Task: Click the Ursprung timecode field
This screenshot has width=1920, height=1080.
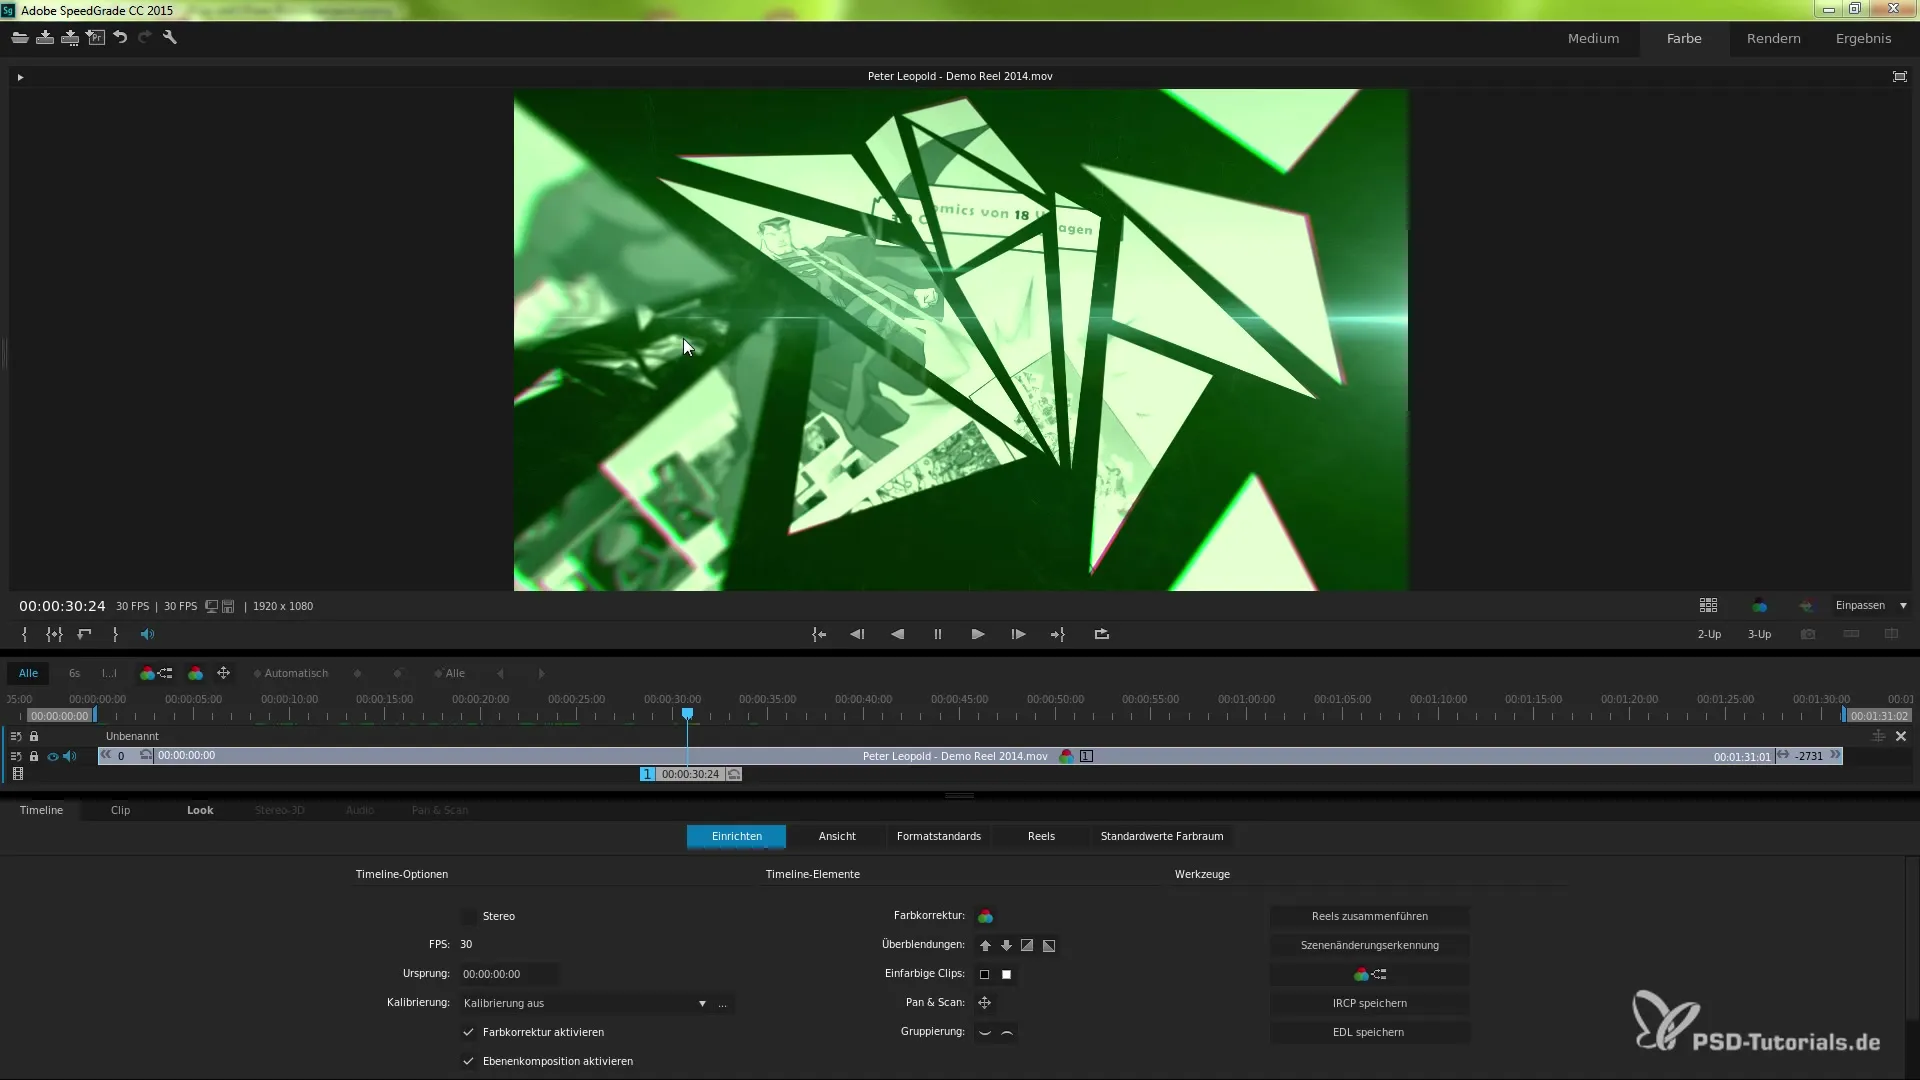Action: [x=508, y=974]
